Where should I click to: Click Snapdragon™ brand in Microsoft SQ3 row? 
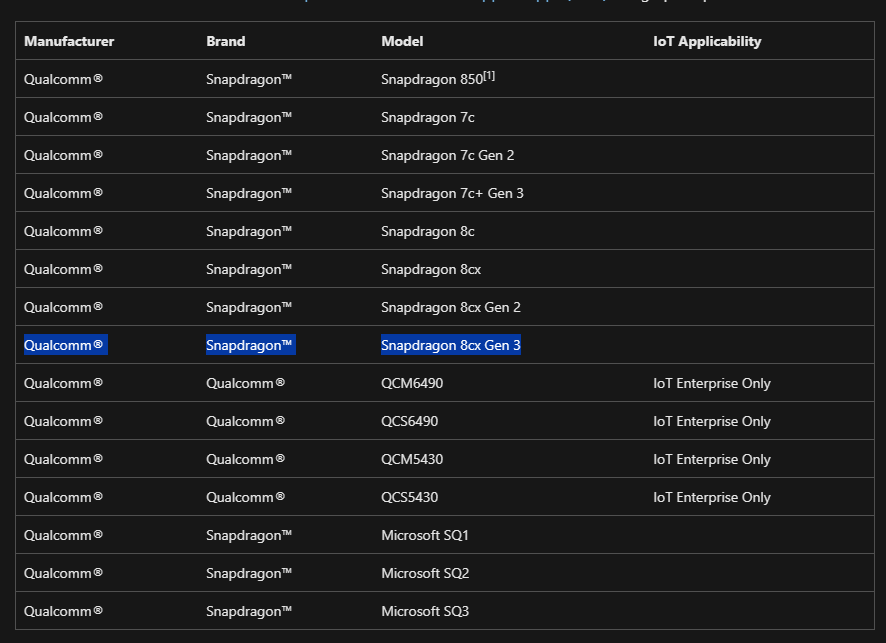(249, 611)
